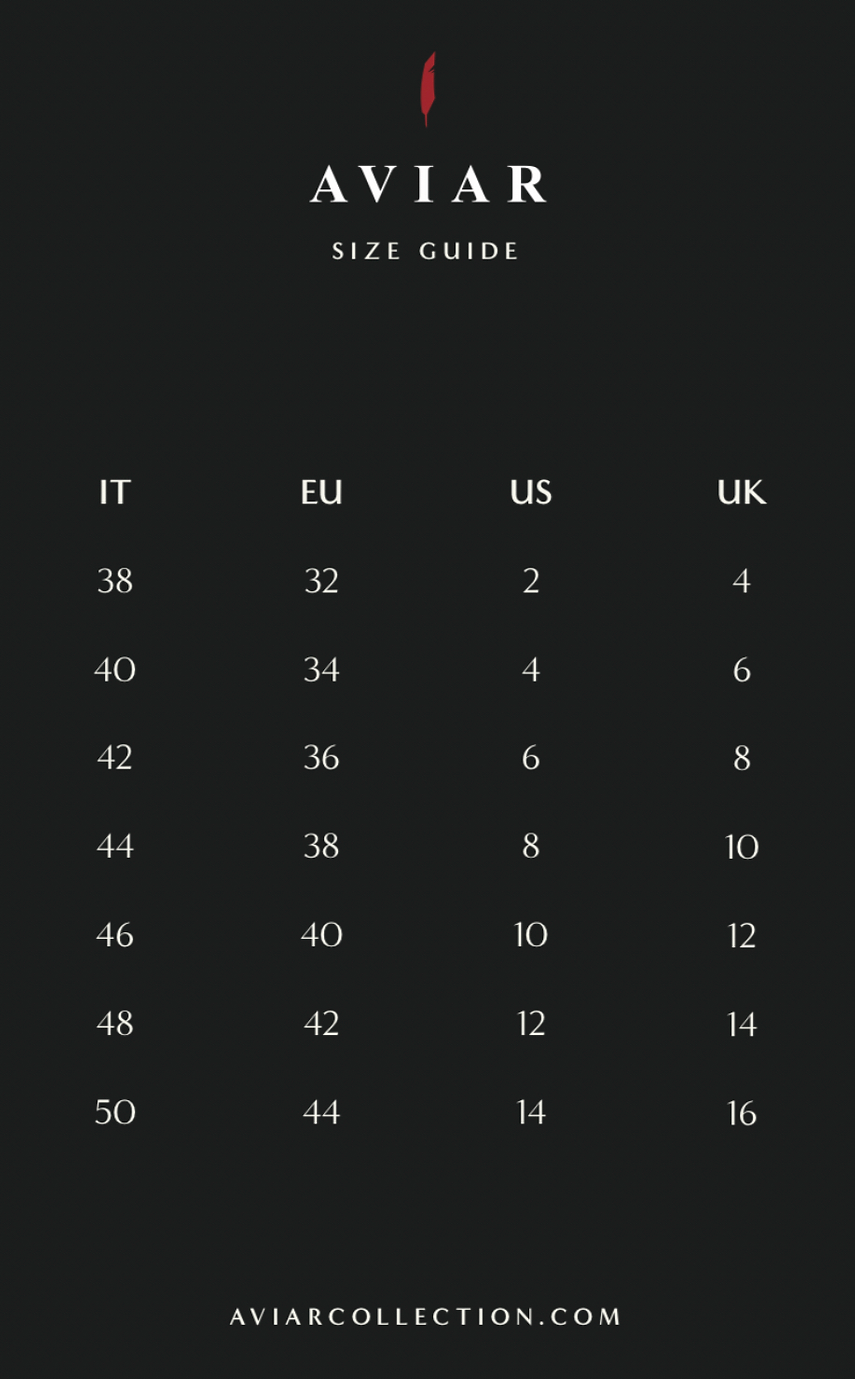Choose UK size 6
The width and height of the screenshot is (855, 1379).
pos(741,669)
